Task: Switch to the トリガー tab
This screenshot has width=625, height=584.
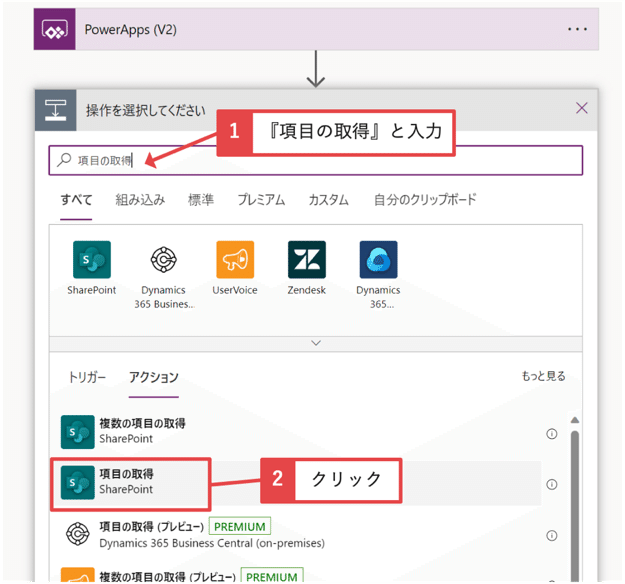Action: 87,377
